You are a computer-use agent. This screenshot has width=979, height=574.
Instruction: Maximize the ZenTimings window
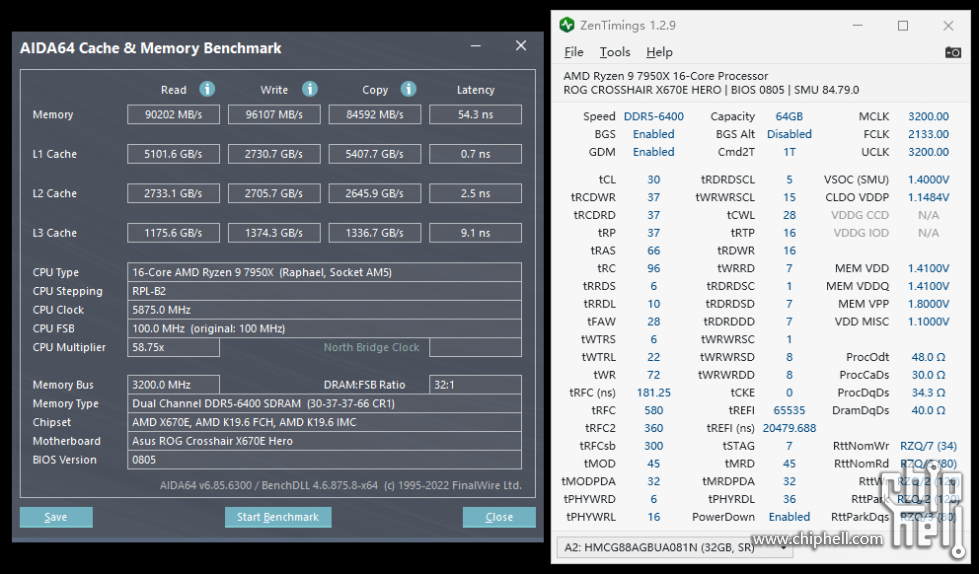(903, 26)
